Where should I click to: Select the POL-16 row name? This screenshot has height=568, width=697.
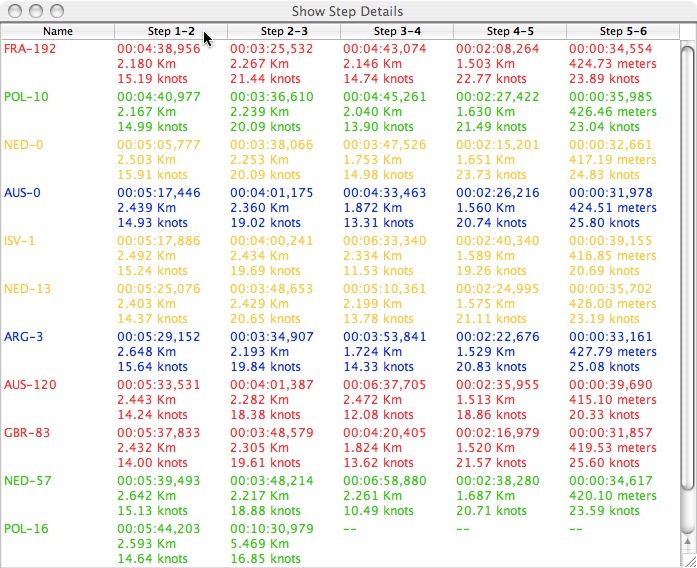(x=26, y=528)
